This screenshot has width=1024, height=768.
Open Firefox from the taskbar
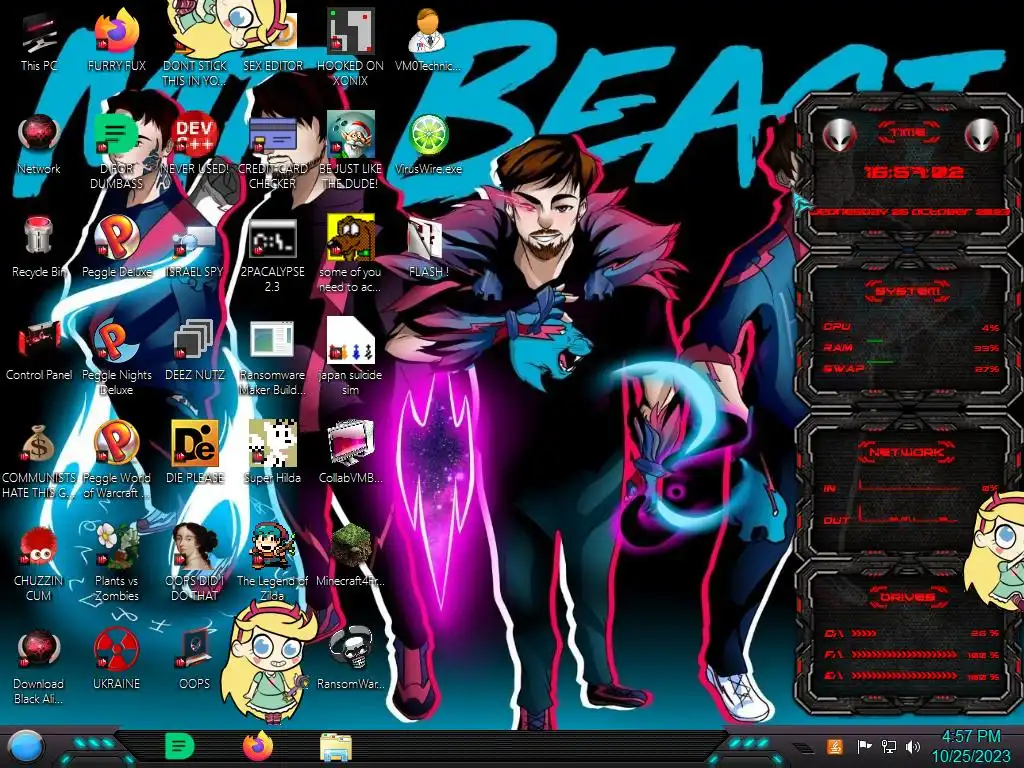(258, 746)
